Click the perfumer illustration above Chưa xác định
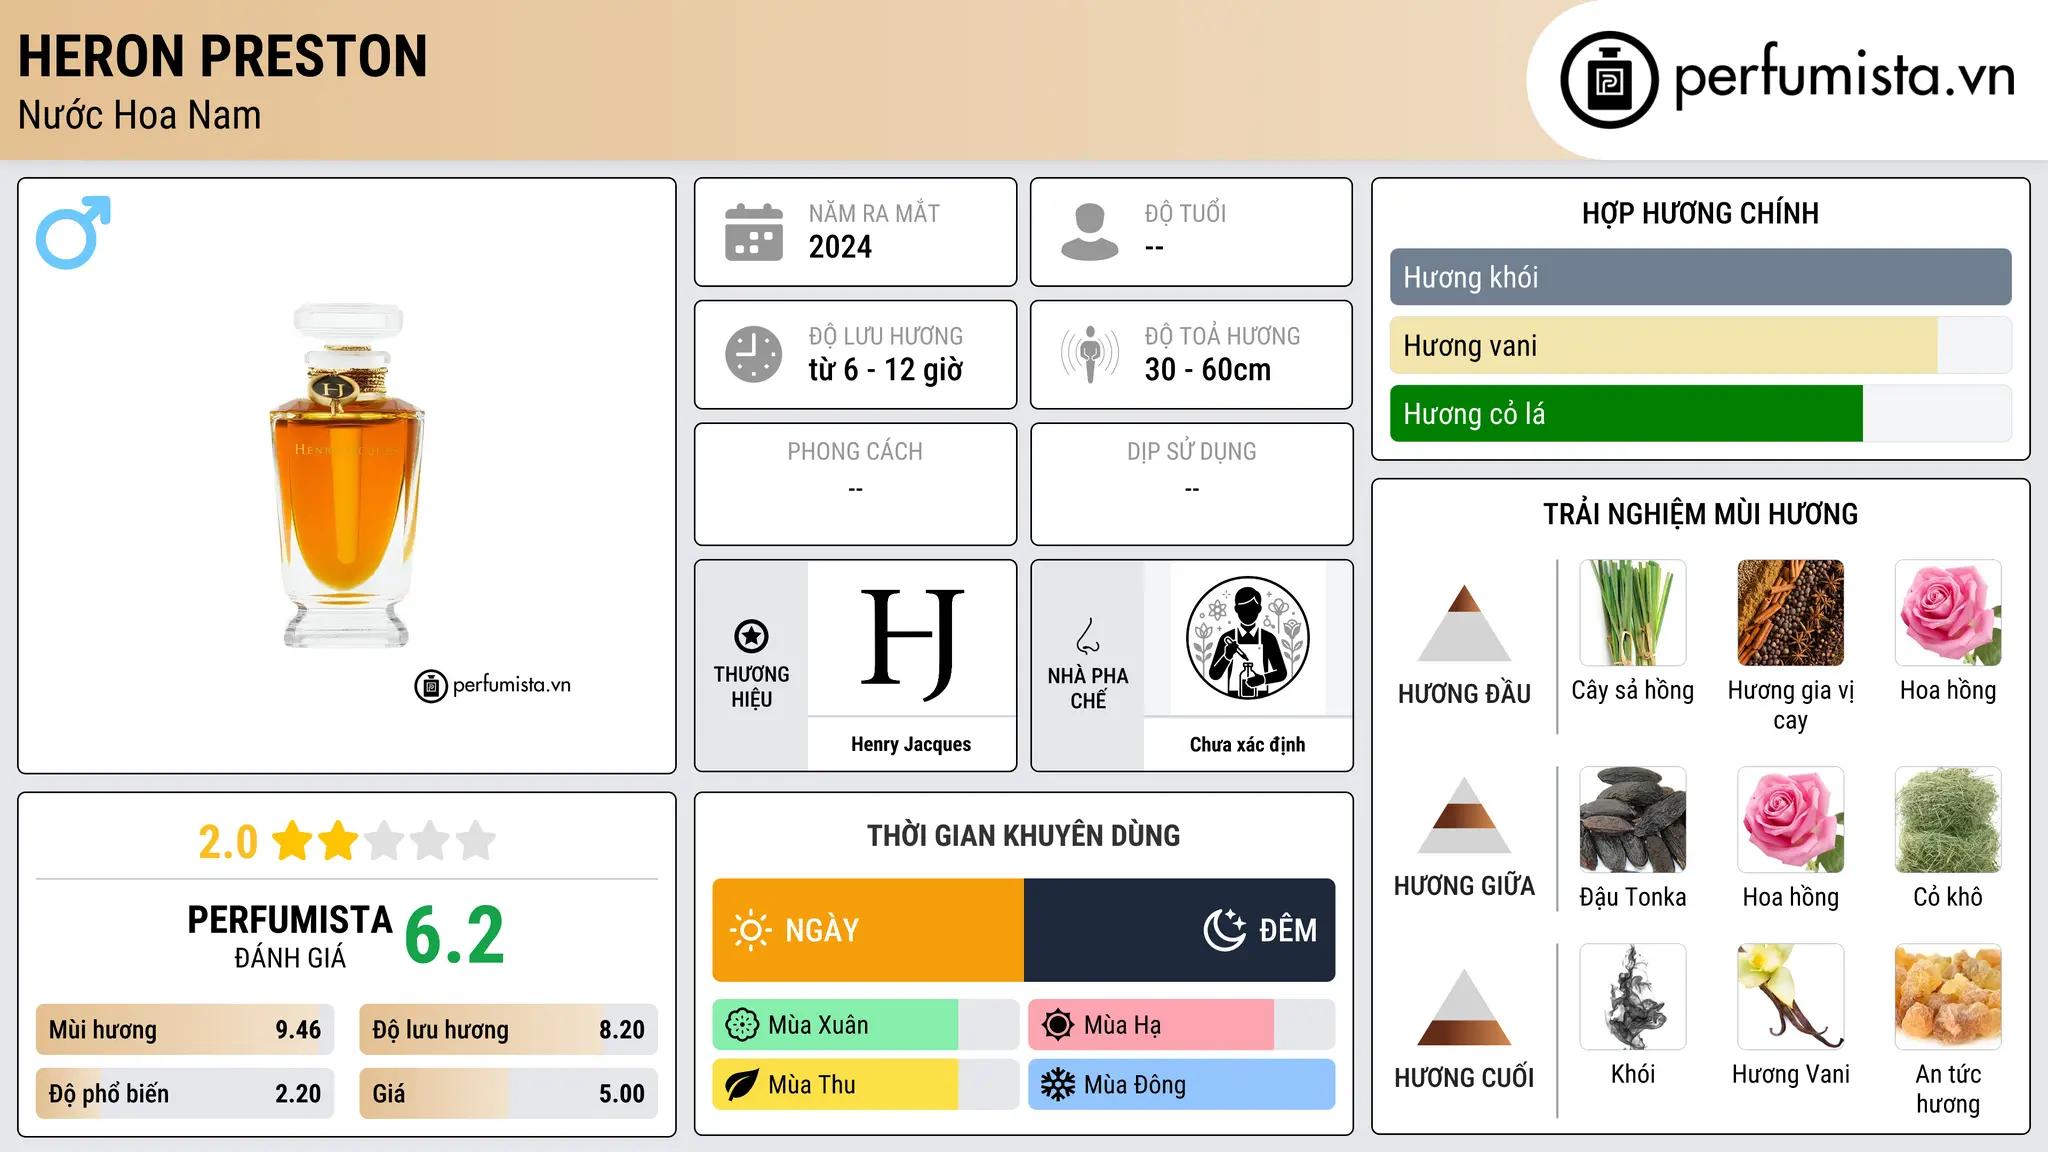This screenshot has width=2048, height=1152. pos(1247,638)
